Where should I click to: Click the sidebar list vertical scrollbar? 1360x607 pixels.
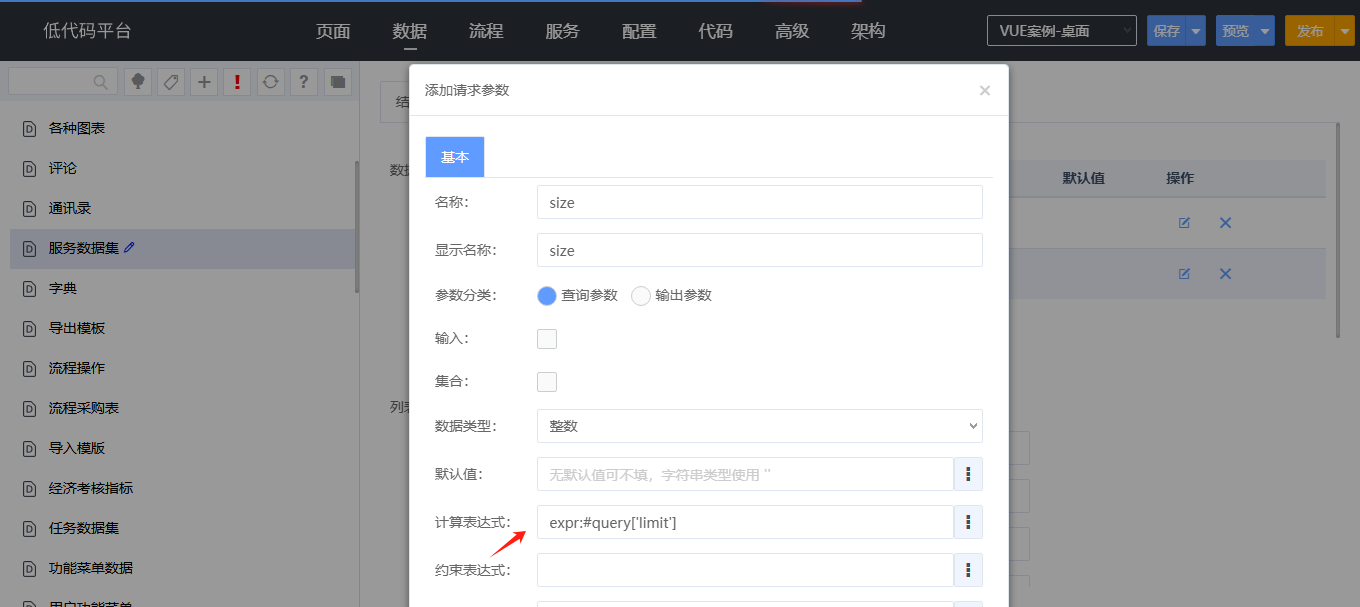point(357,226)
